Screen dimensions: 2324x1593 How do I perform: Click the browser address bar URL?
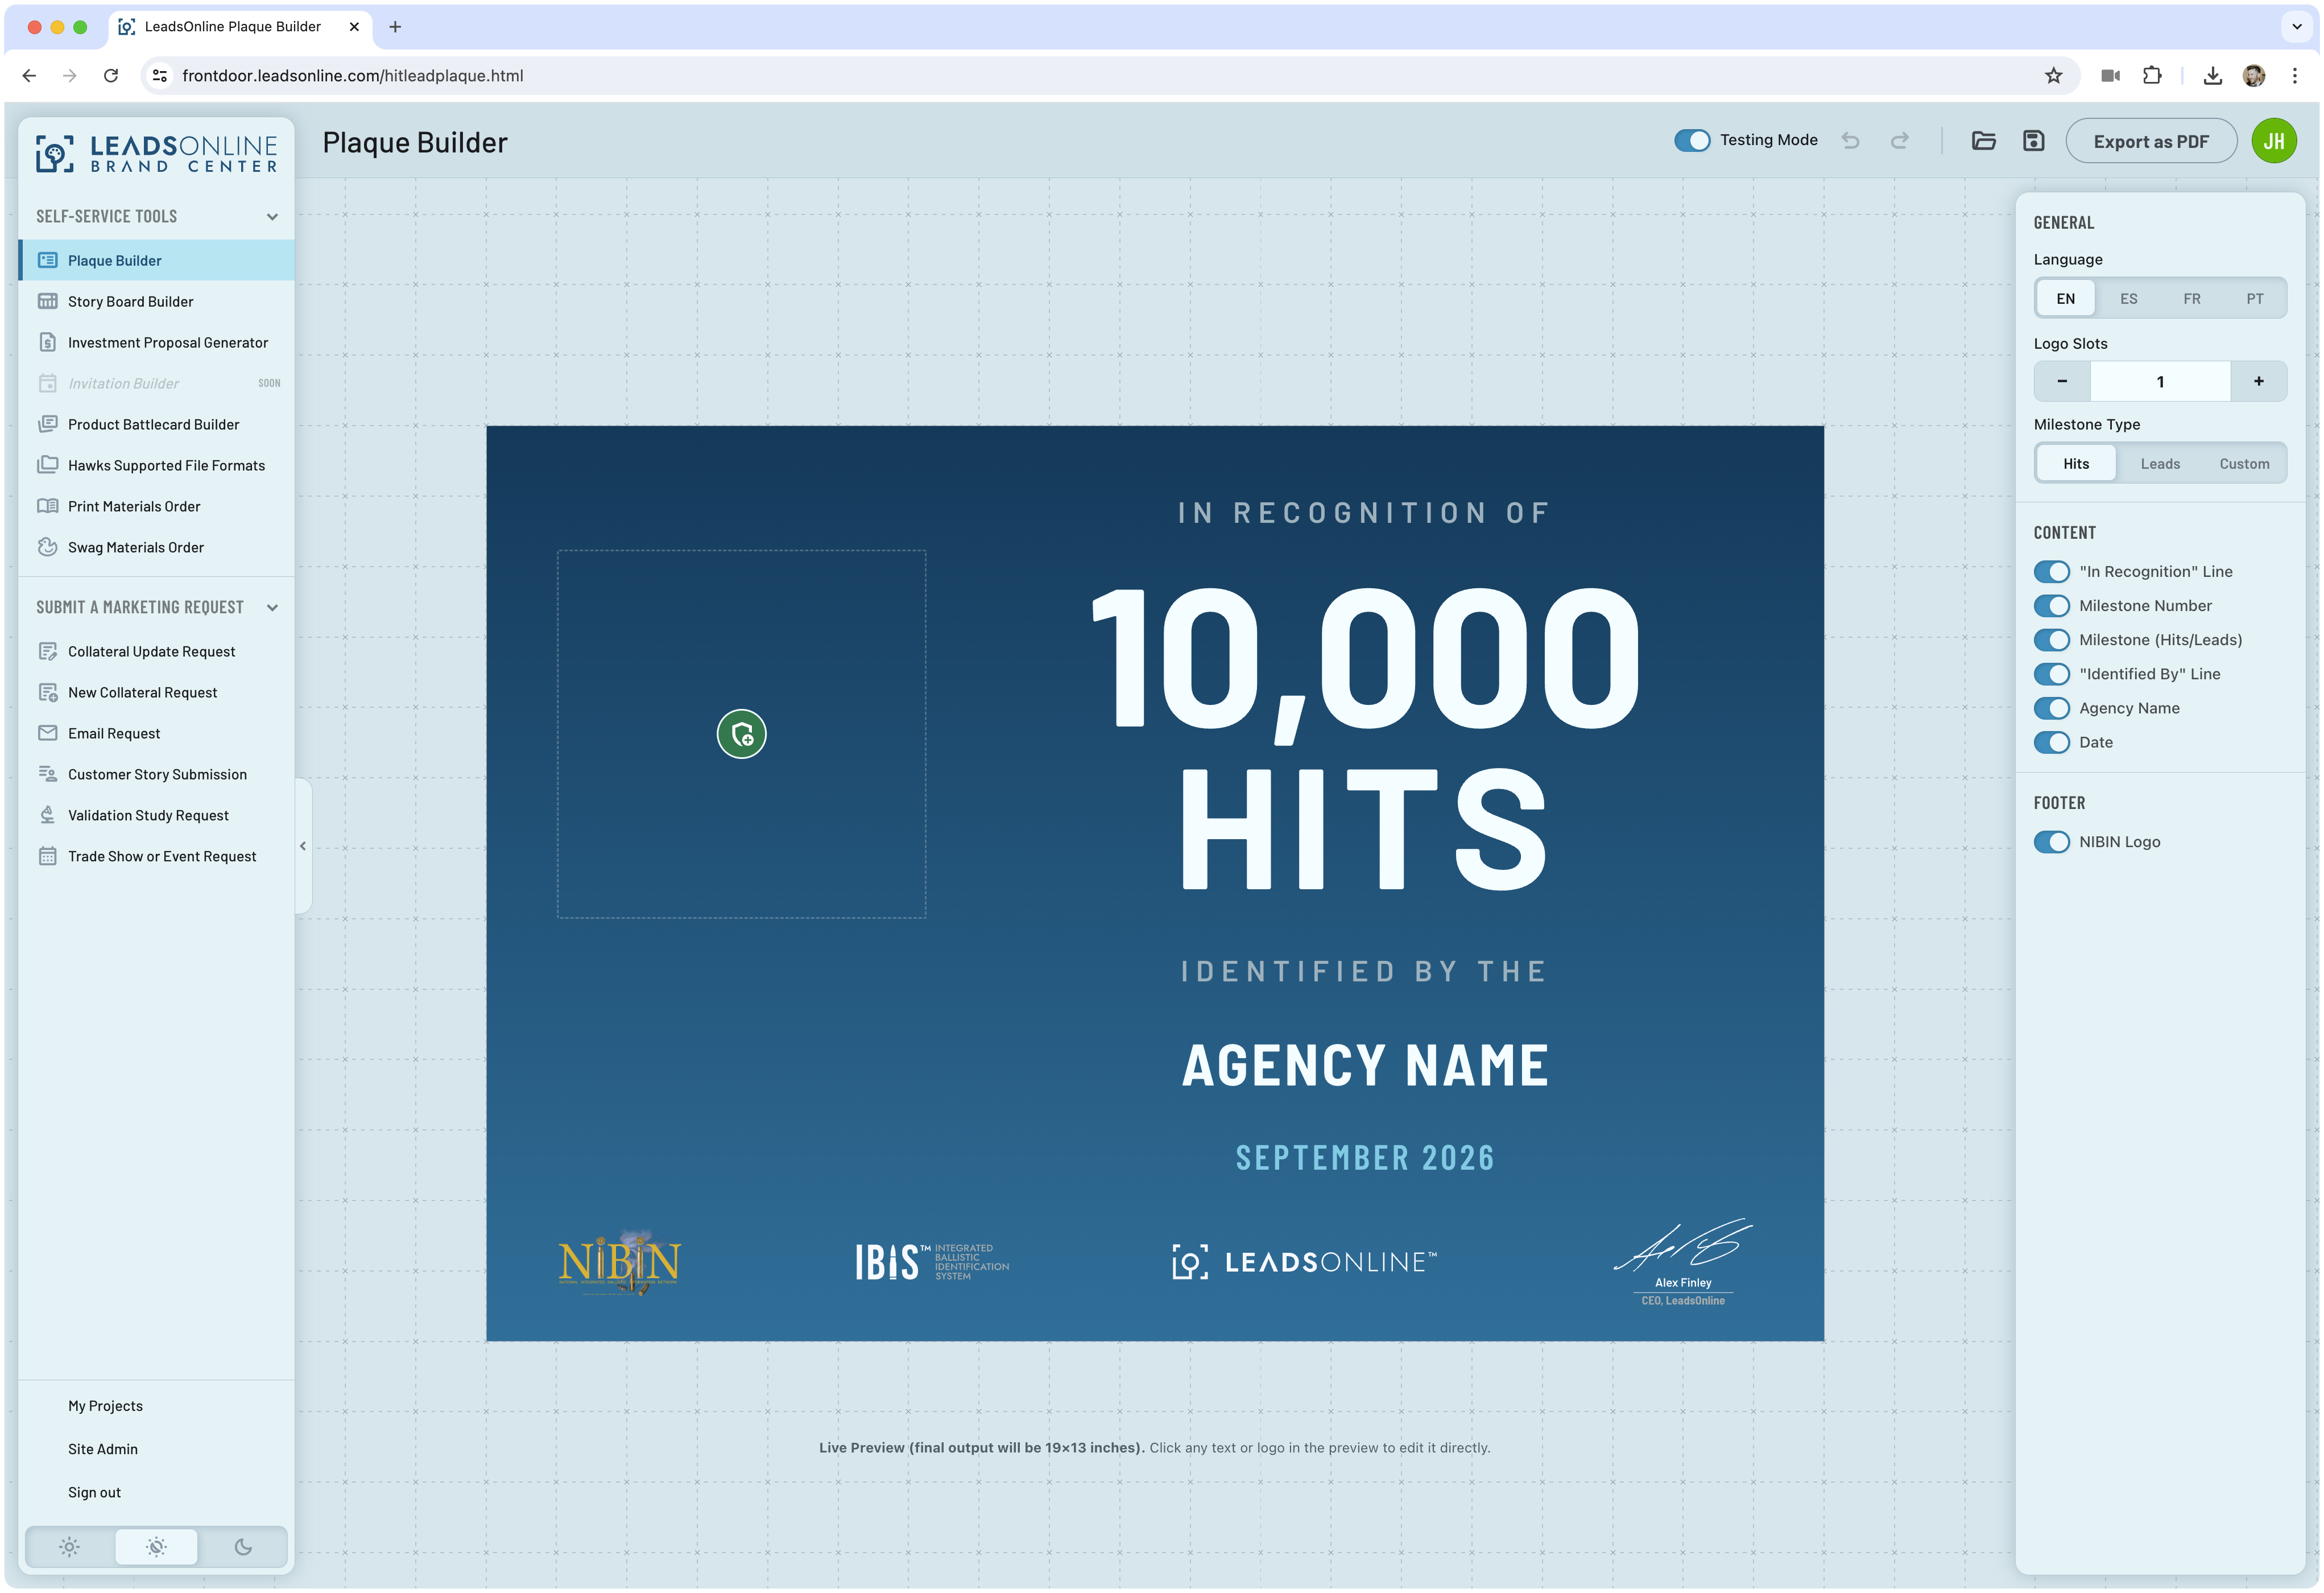352,76
